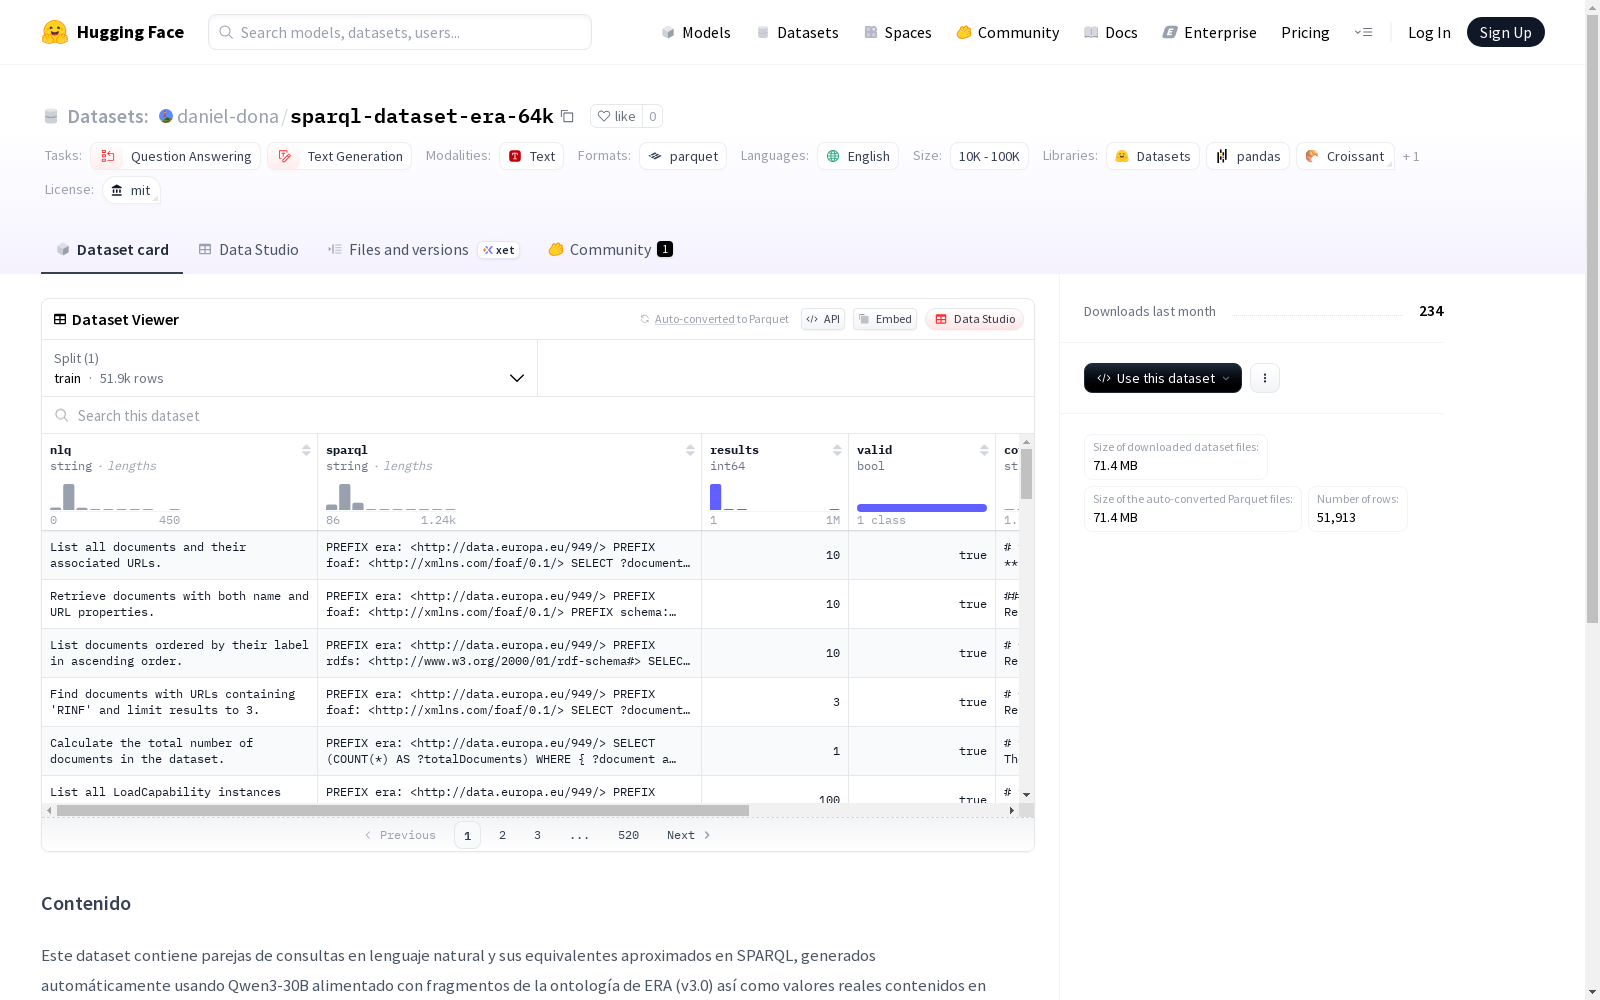This screenshot has height=1000, width=1600.
Task: Go to page 3 of the dataset
Action: pyautogui.click(x=537, y=835)
